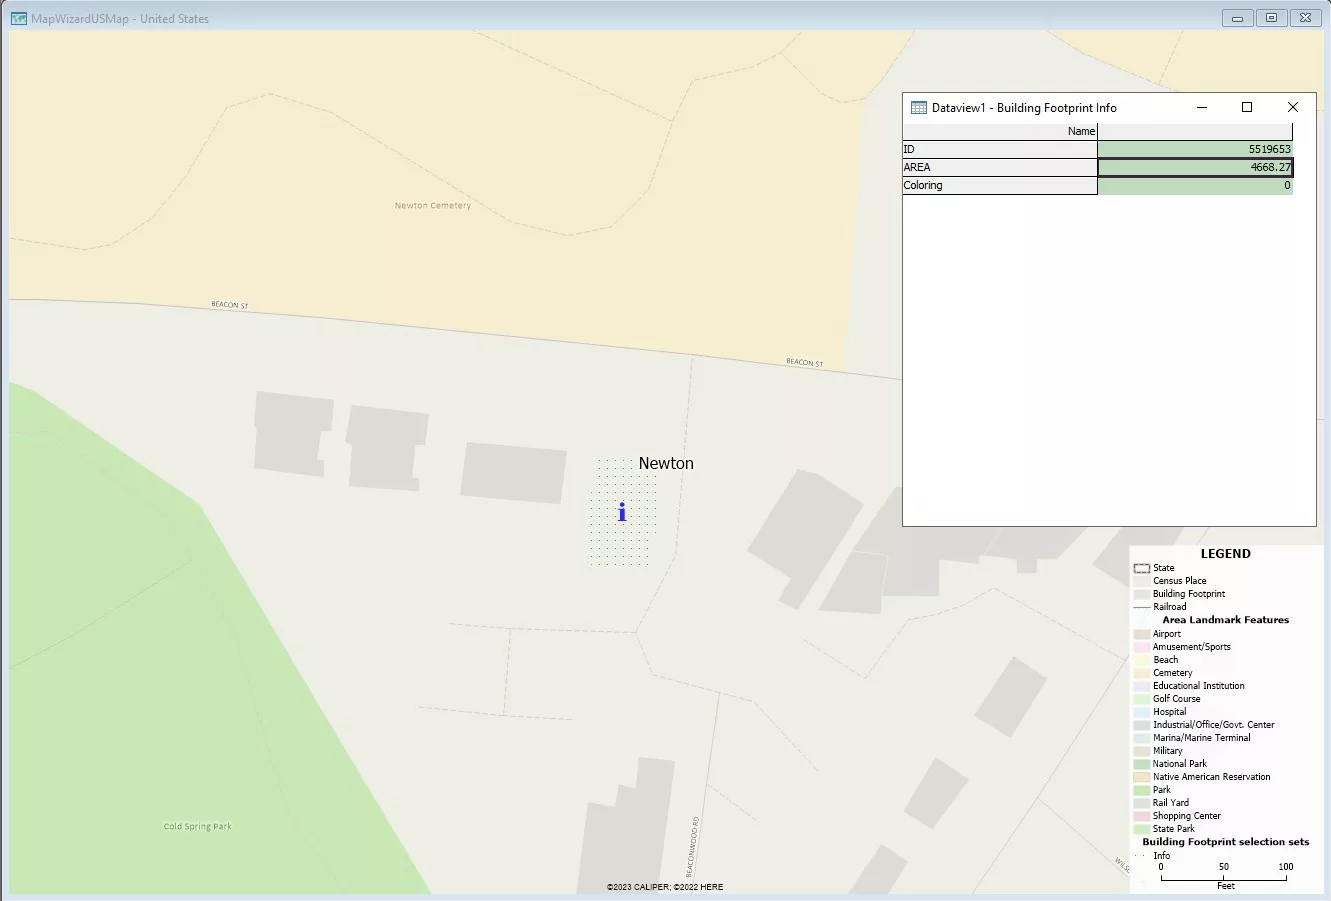
Task: Click the Dataview1 table icon in title bar
Action: 918,108
